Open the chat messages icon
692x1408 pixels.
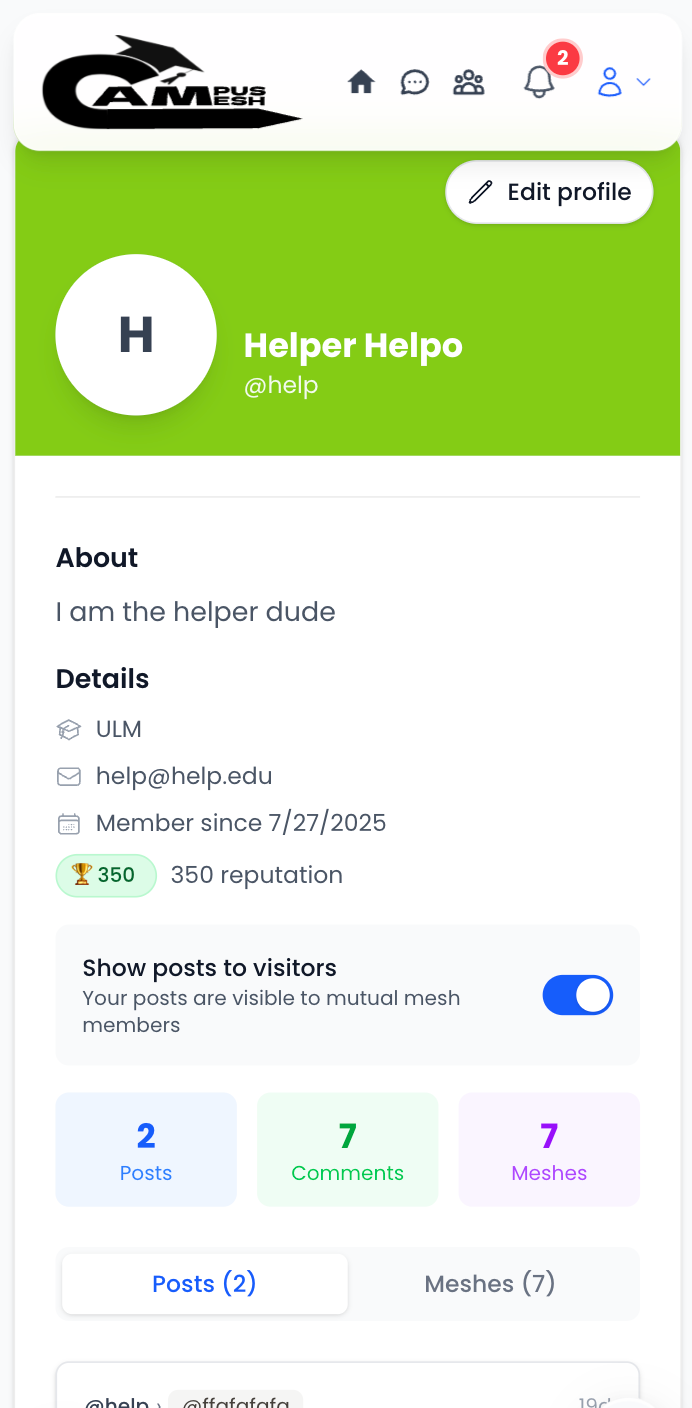[415, 82]
